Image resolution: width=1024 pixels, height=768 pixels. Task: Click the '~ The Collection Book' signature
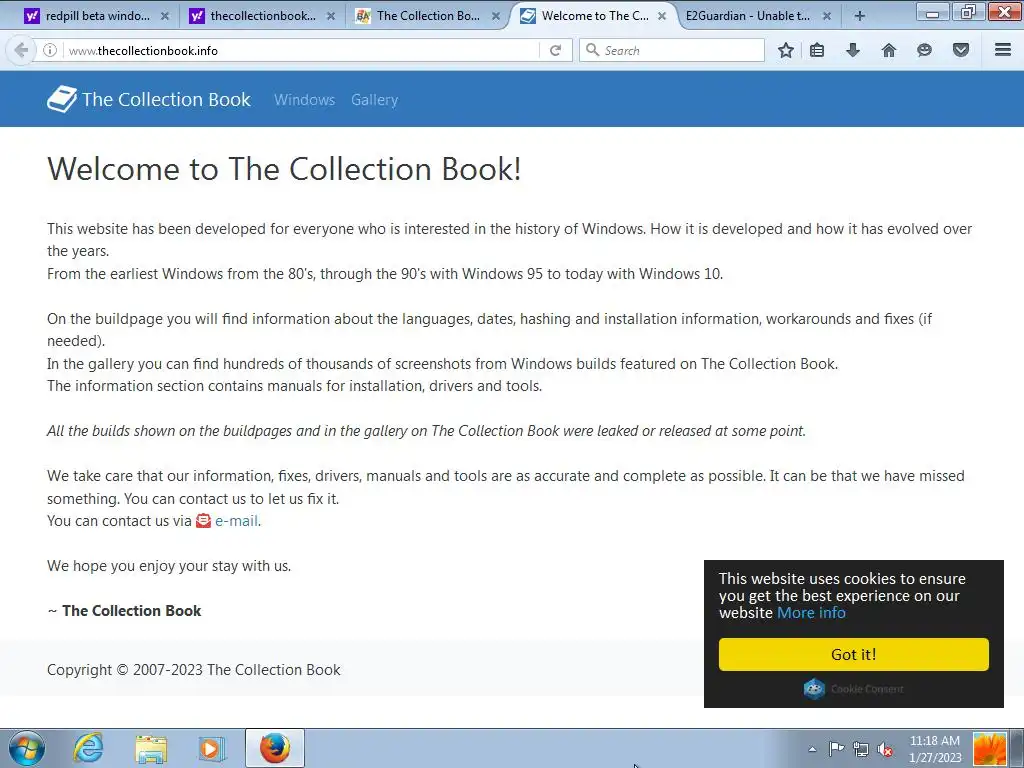click(124, 611)
